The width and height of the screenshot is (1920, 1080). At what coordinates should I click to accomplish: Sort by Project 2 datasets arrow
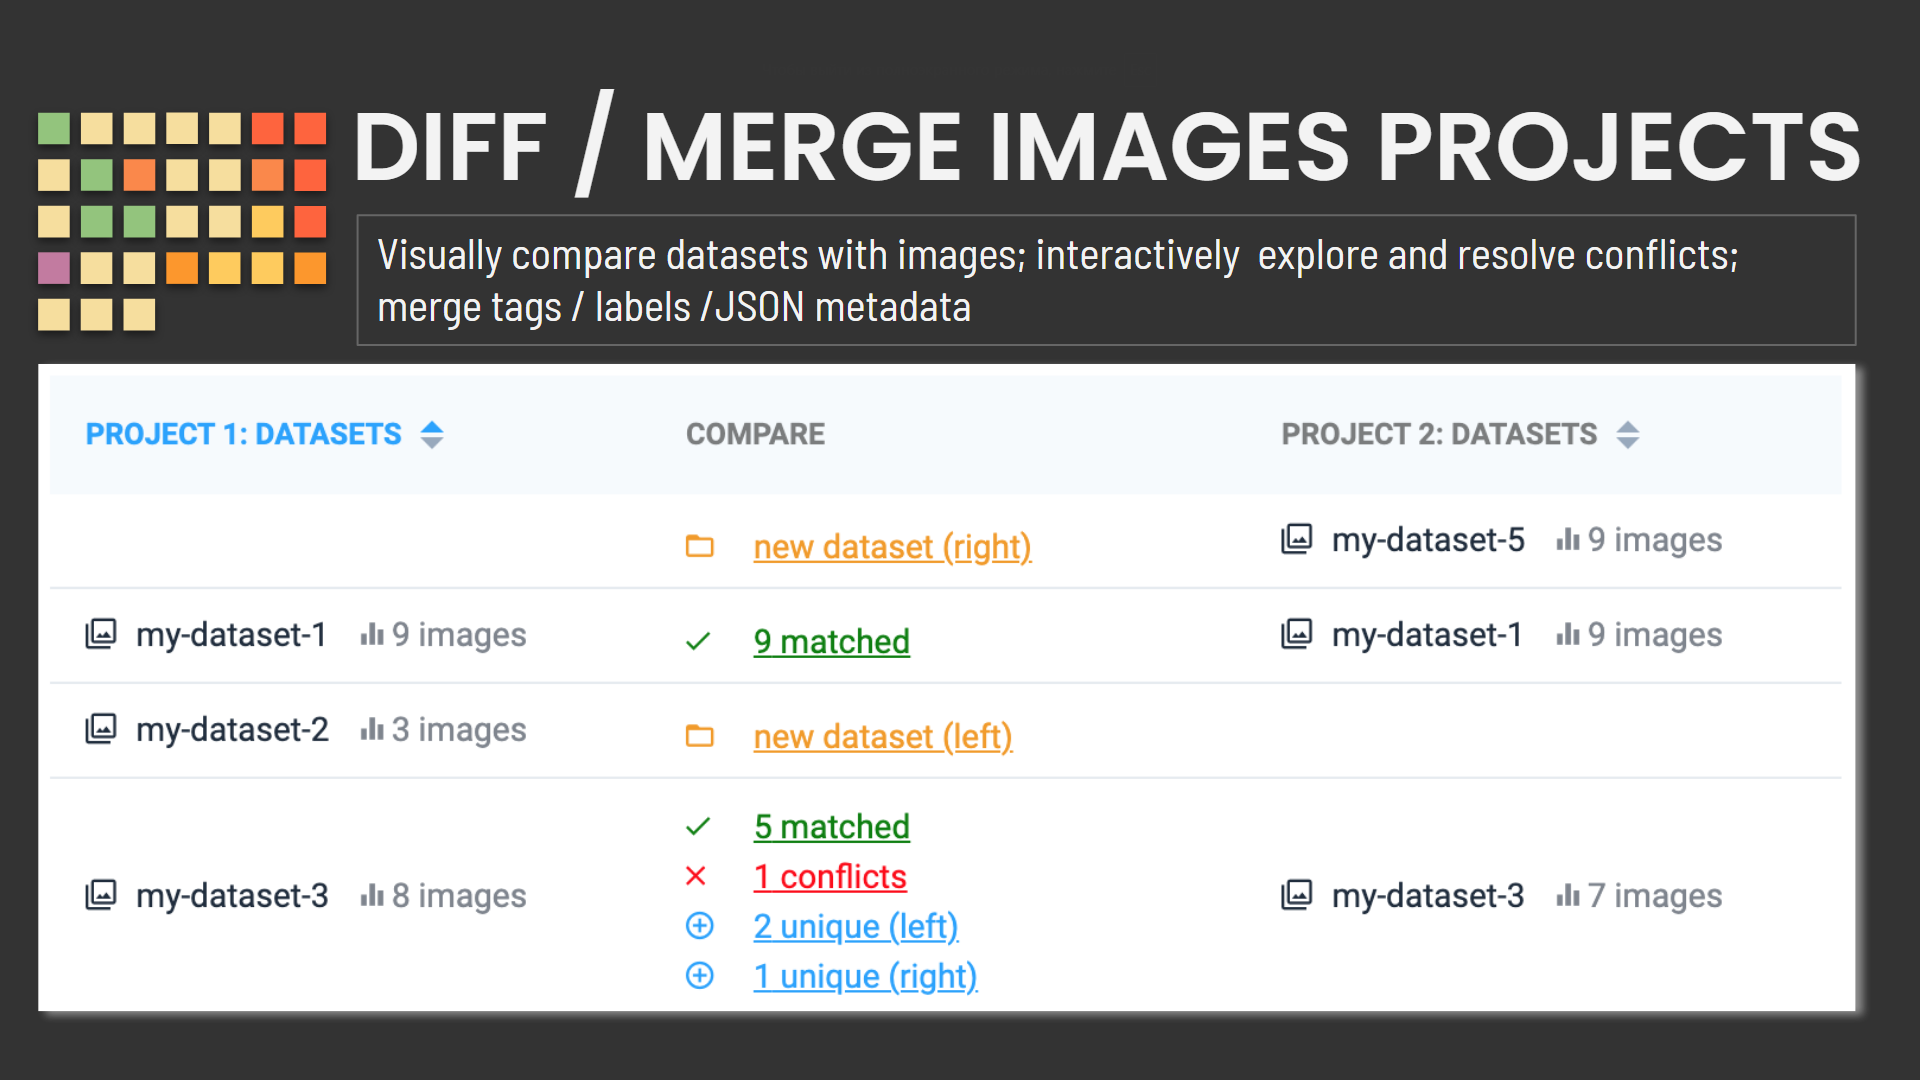pyautogui.click(x=1628, y=434)
